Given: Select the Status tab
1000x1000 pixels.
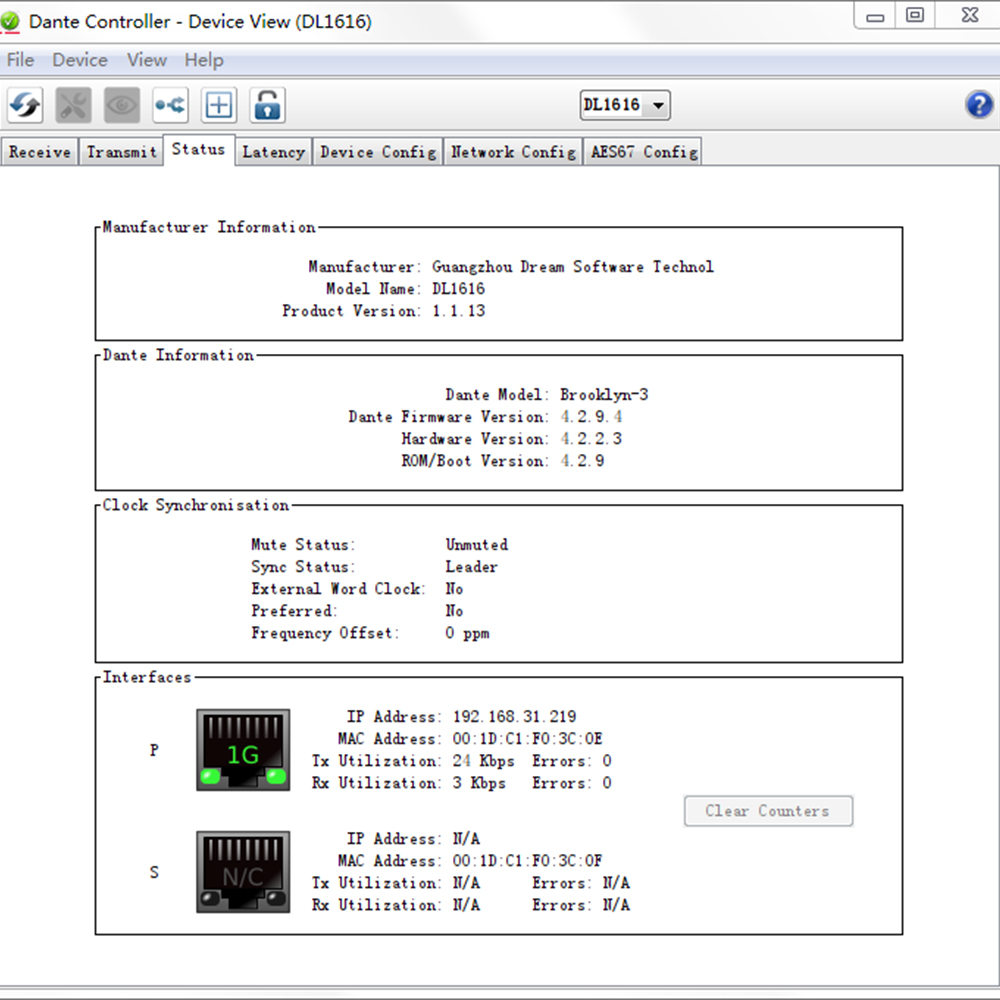Looking at the screenshot, I should coord(198,149).
